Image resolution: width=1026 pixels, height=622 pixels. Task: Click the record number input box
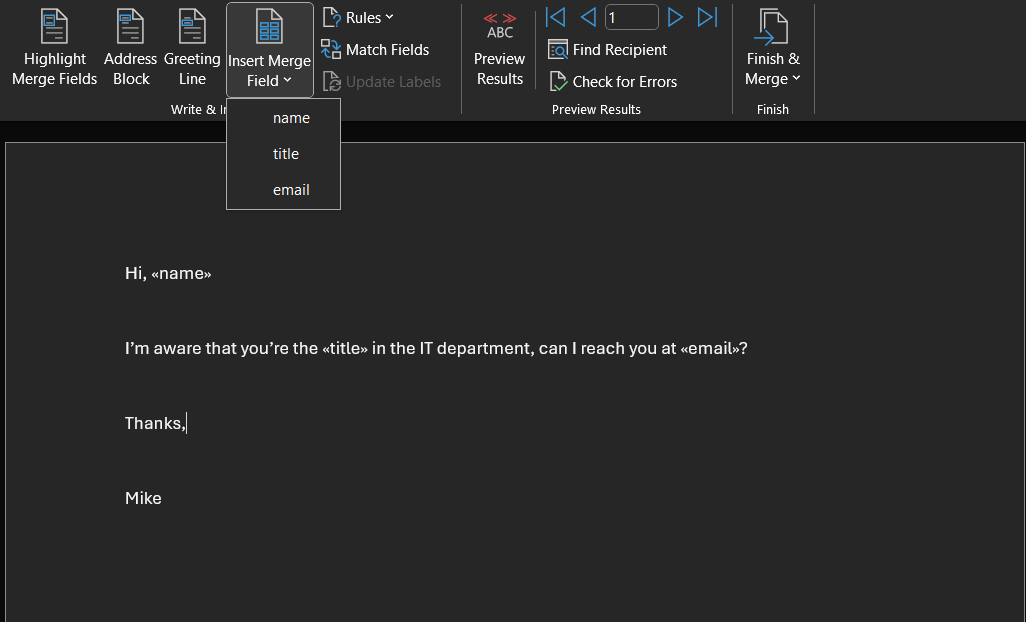pos(631,16)
